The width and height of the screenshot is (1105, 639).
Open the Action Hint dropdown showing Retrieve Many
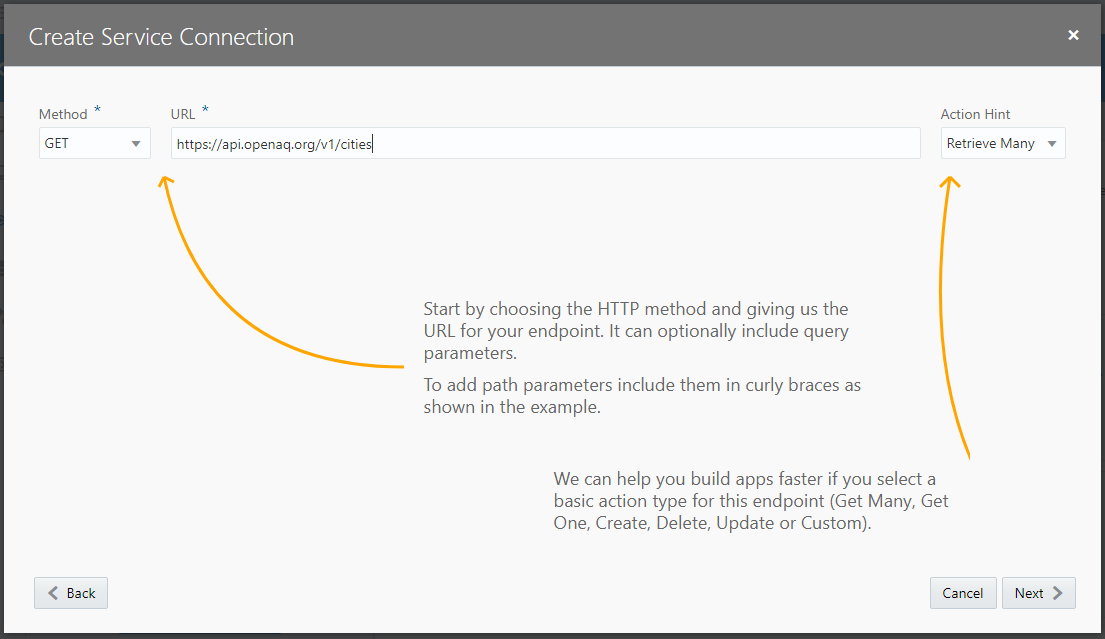991,143
